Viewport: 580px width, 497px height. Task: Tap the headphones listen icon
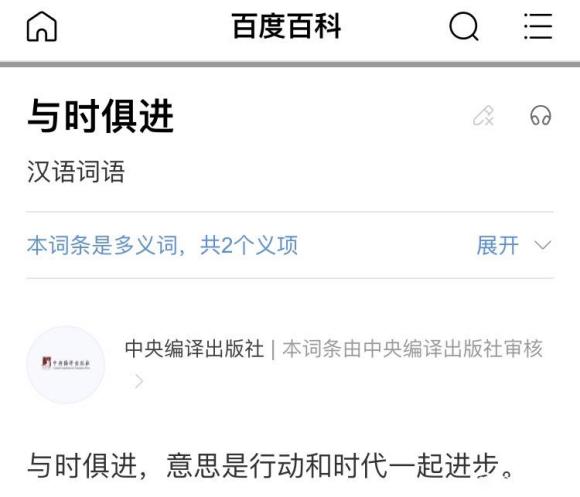coord(540,115)
